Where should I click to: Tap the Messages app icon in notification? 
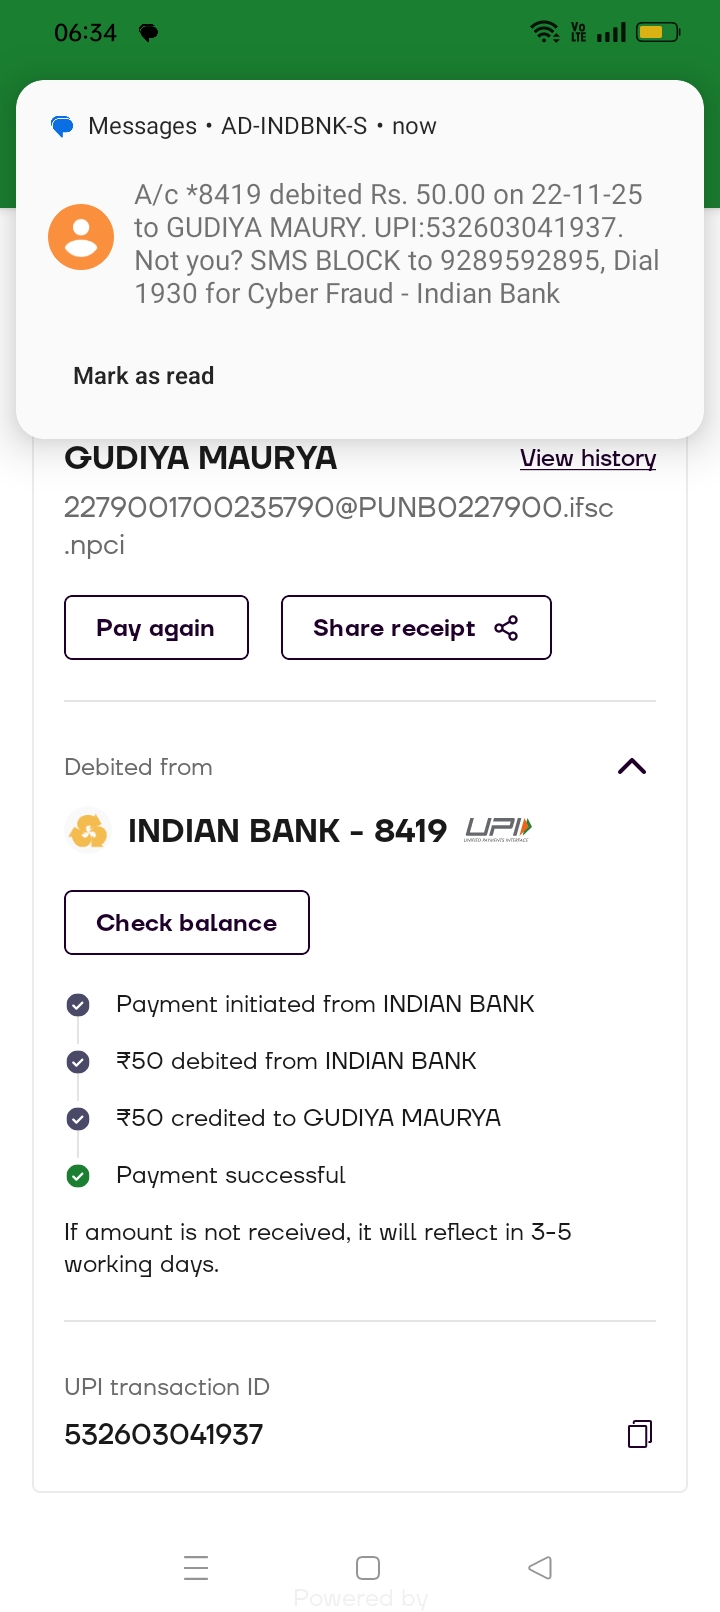pyautogui.click(x=62, y=127)
